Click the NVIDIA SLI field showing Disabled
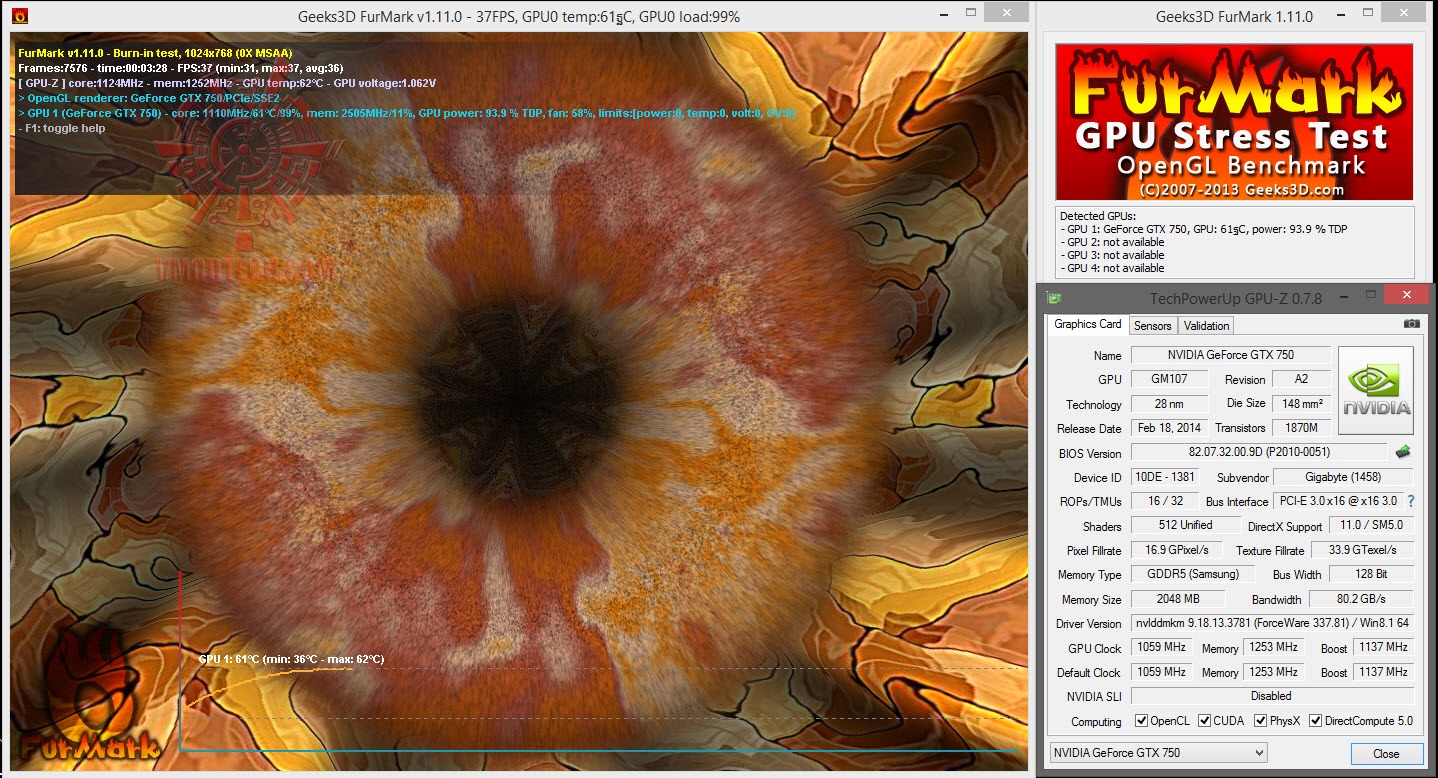Image resolution: width=1438 pixels, height=778 pixels. [x=1272, y=696]
